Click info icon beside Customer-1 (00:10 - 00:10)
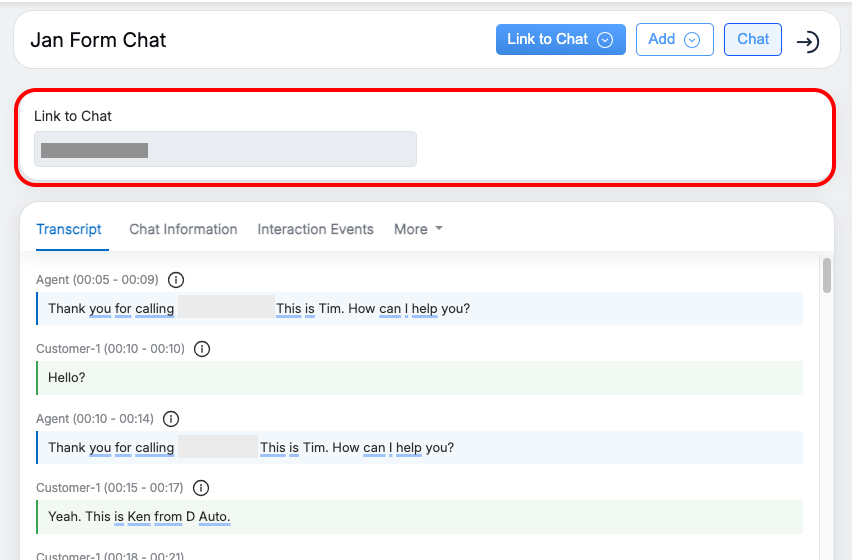Viewport: 852px width, 560px height. click(202, 349)
